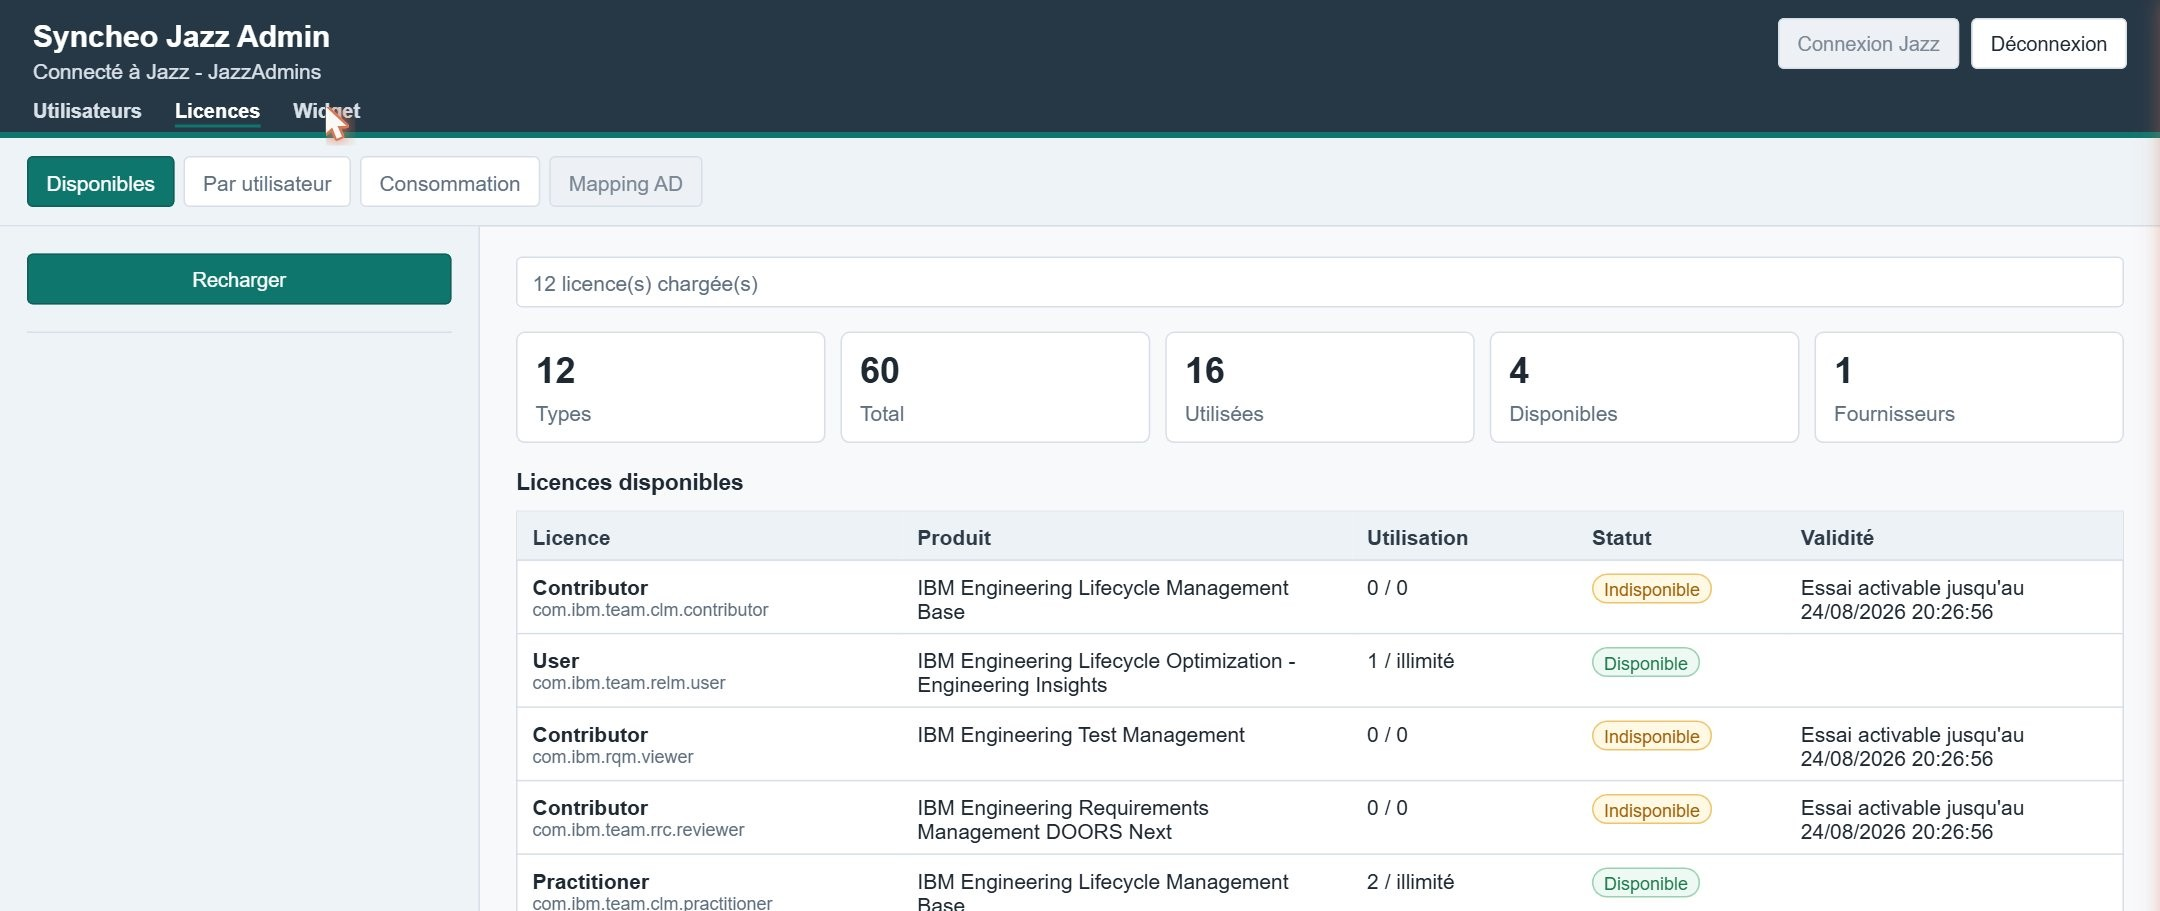
Task: Click the '12 licence(s) chargée(s)' status field
Action: [1319, 283]
